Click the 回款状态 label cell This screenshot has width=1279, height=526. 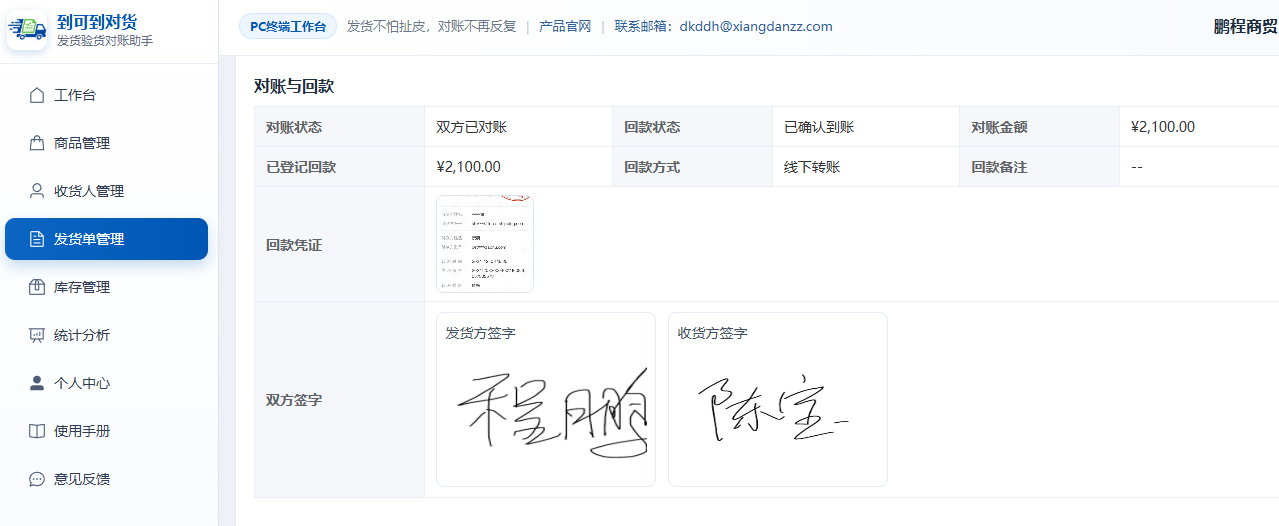click(692, 127)
